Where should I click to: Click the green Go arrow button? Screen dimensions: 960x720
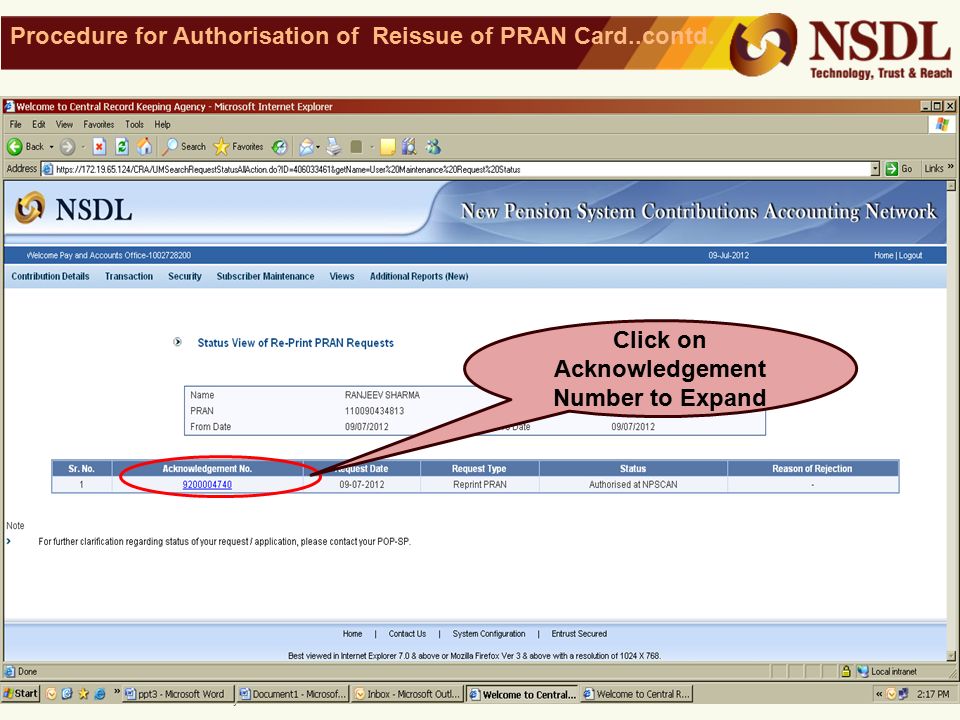[892, 169]
